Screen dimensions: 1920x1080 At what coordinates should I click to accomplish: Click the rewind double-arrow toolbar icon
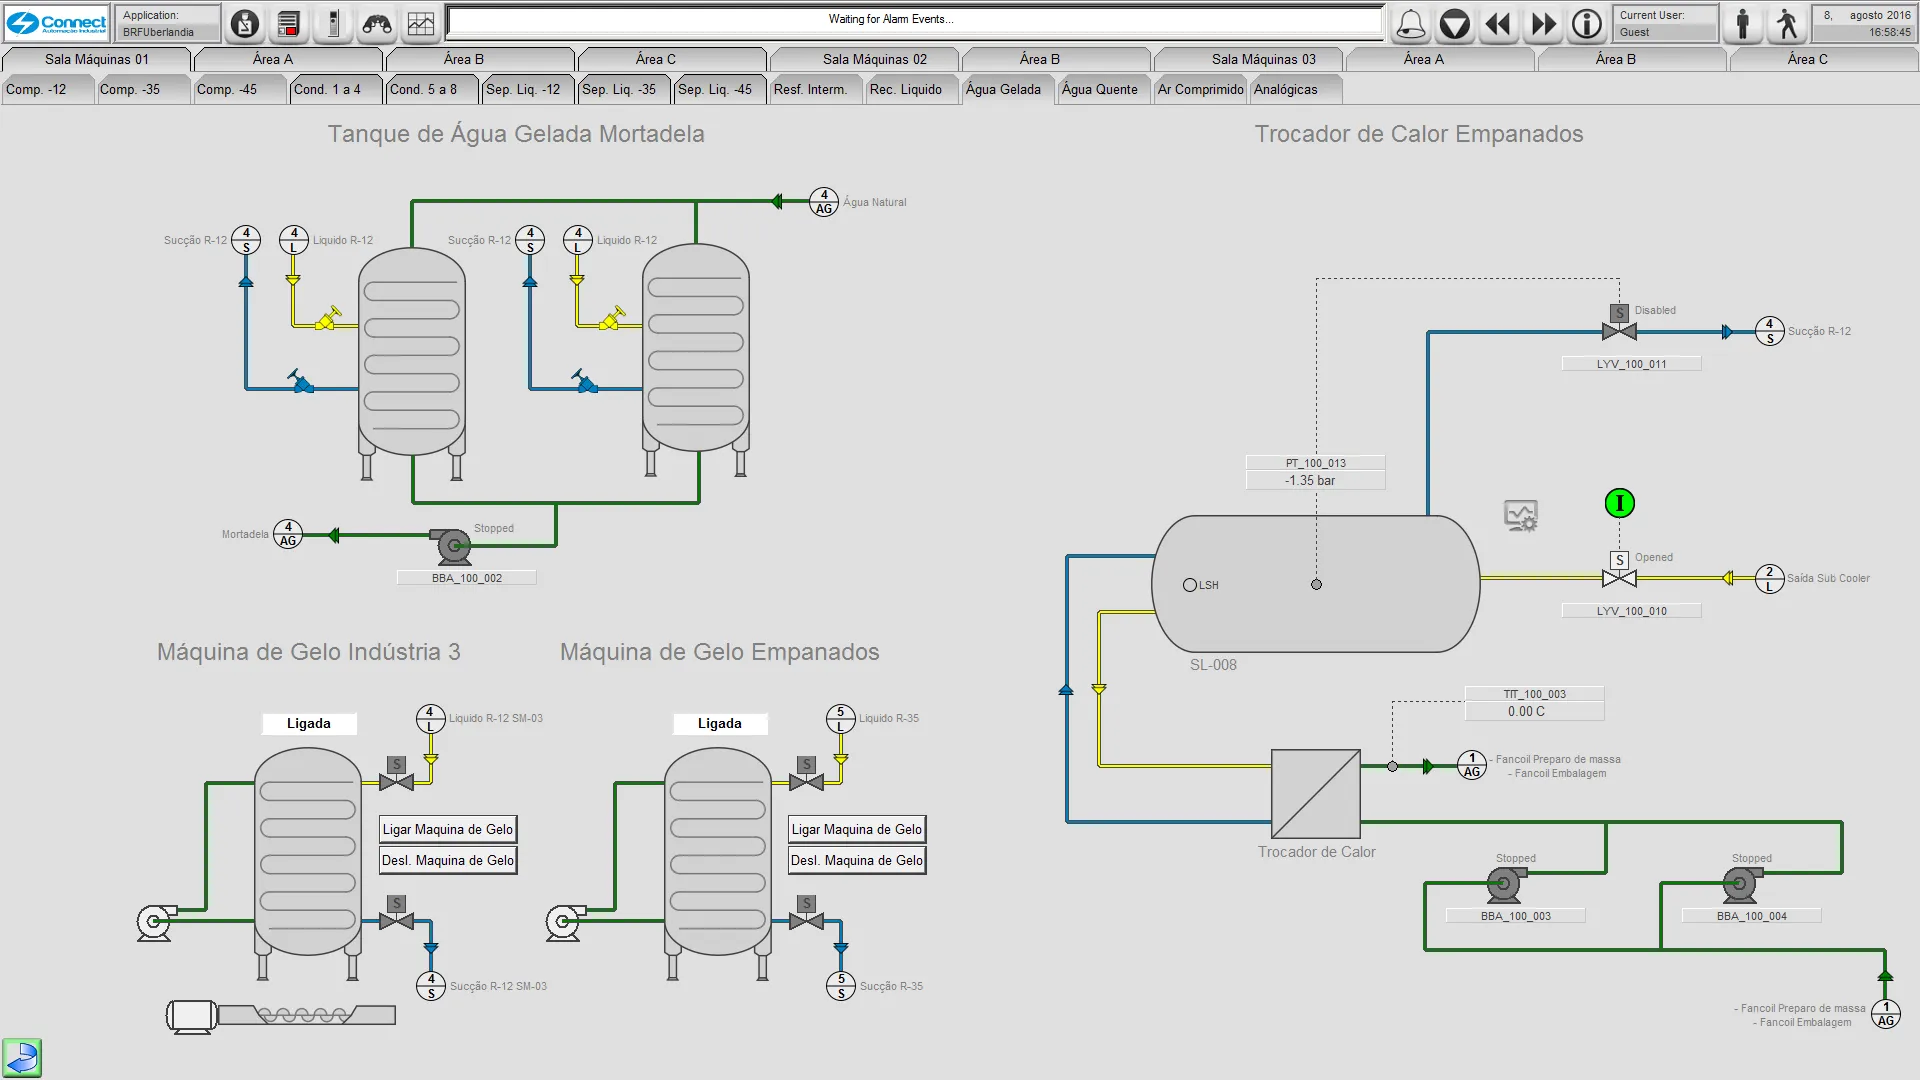point(1498,24)
